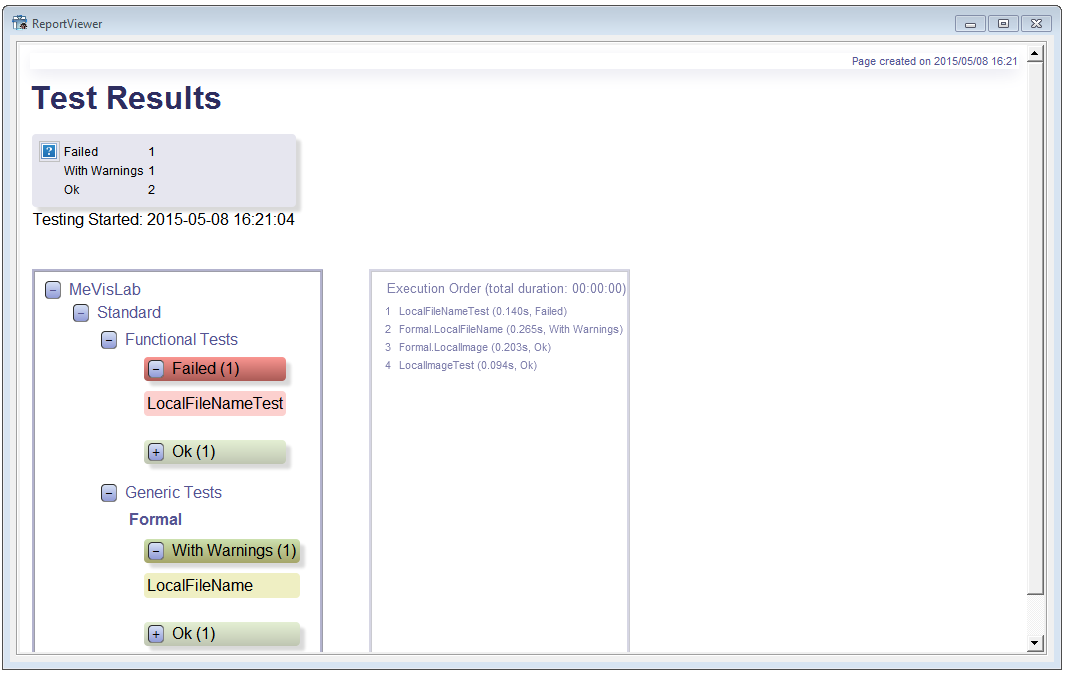Maximize the ReportViewer window
This screenshot has width=1068, height=675.
point(1003,24)
